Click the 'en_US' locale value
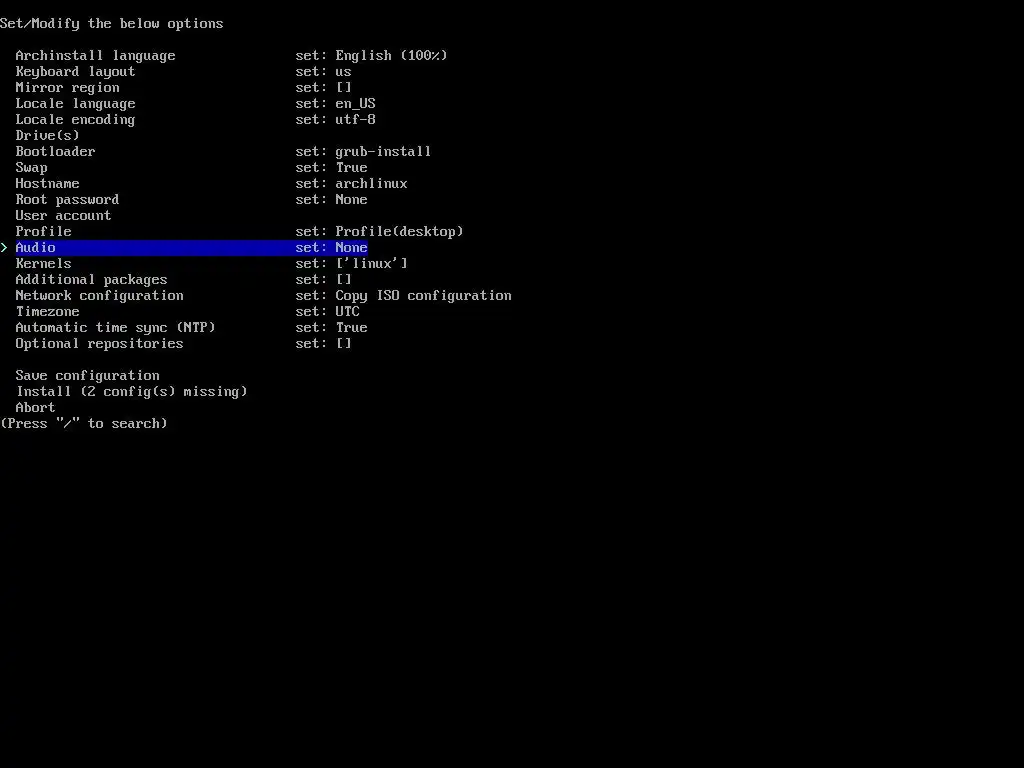The height and width of the screenshot is (768, 1024). pyautogui.click(x=355, y=104)
